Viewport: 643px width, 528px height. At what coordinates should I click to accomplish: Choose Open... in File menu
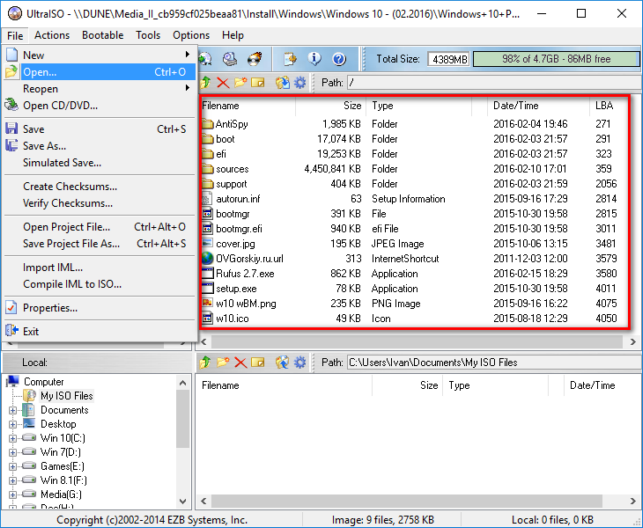click(x=100, y=72)
